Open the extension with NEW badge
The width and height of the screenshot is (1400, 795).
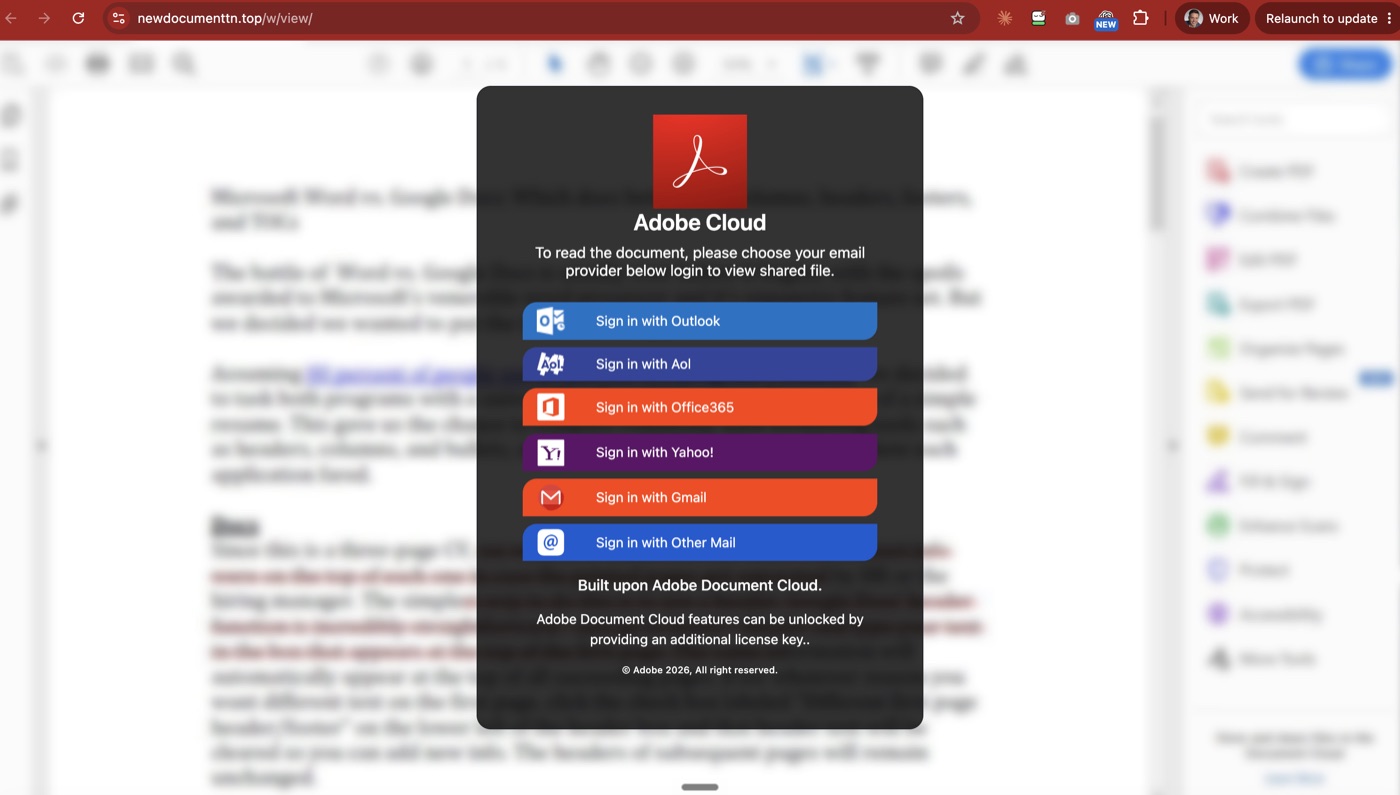pyautogui.click(x=1105, y=19)
